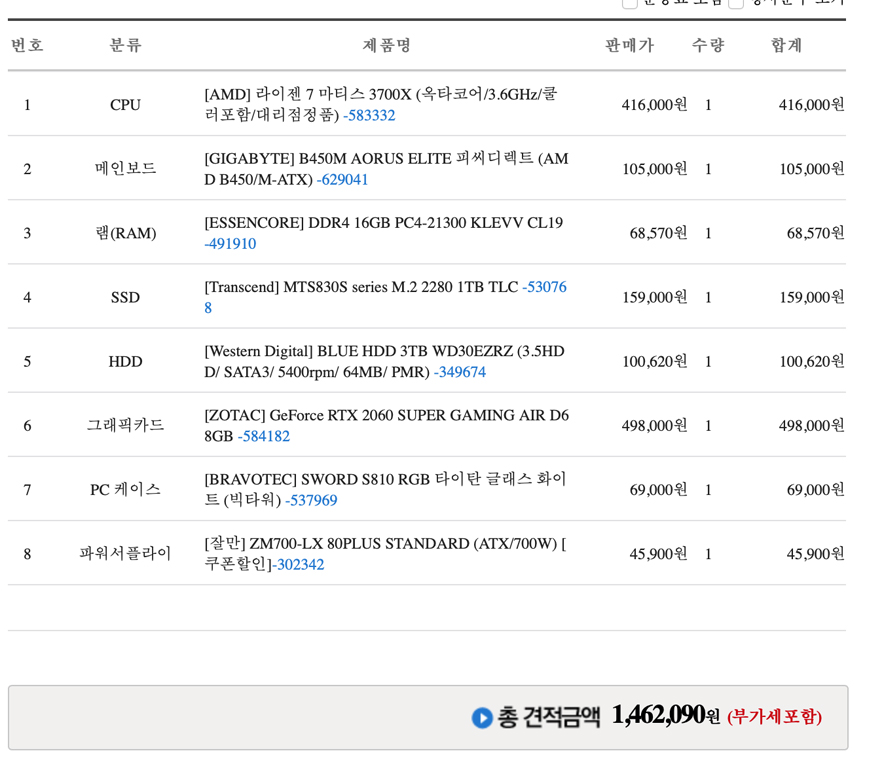Viewport: 884px width, 770px height.
Task: Click the GIGABYTE B450M AORUS ELITE product name
Action: (x=386, y=169)
